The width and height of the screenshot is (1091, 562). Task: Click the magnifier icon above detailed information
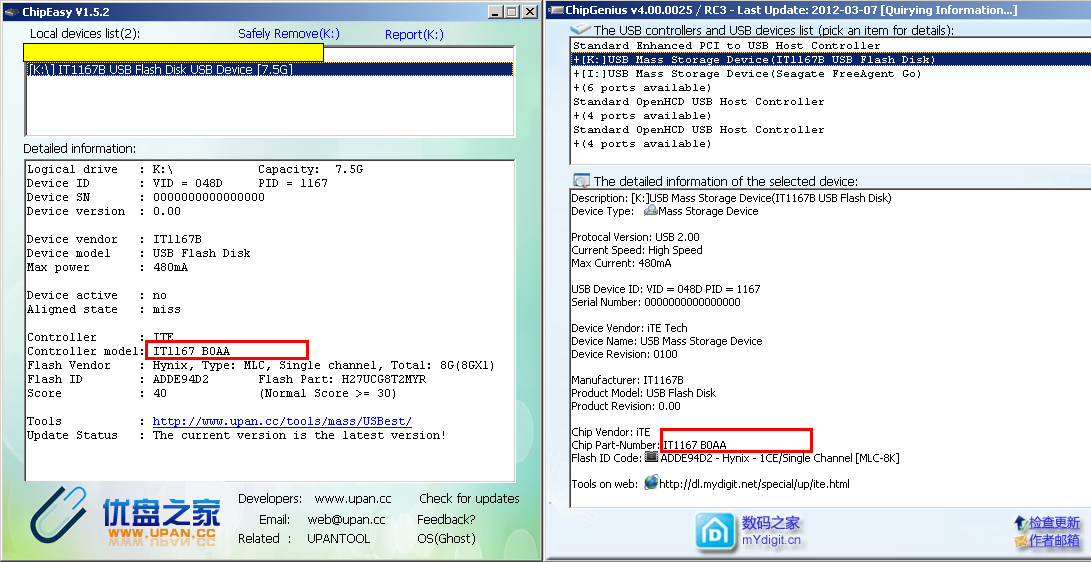pyautogui.click(x=581, y=181)
